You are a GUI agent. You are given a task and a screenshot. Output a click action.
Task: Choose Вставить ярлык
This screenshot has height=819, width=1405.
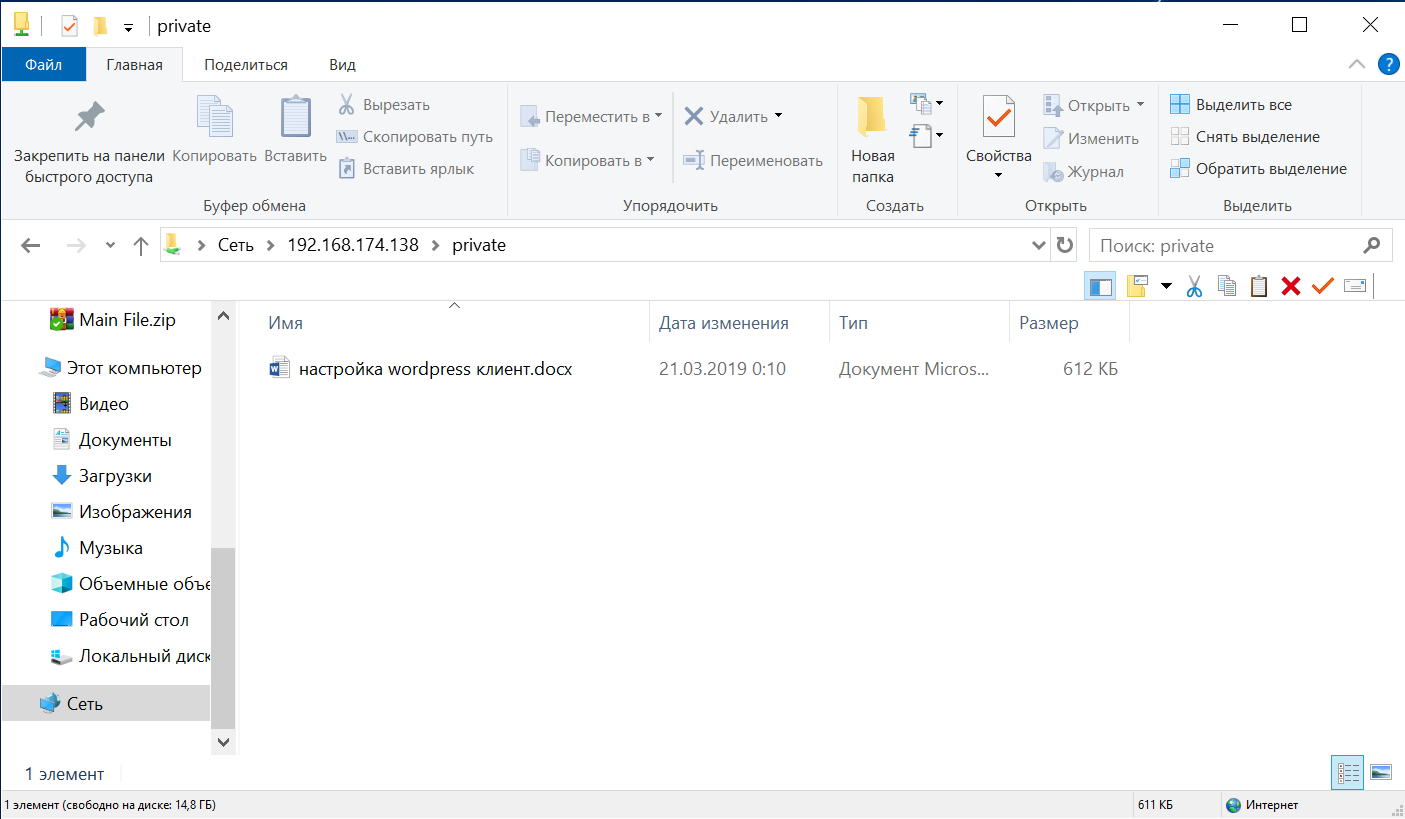pyautogui.click(x=406, y=169)
